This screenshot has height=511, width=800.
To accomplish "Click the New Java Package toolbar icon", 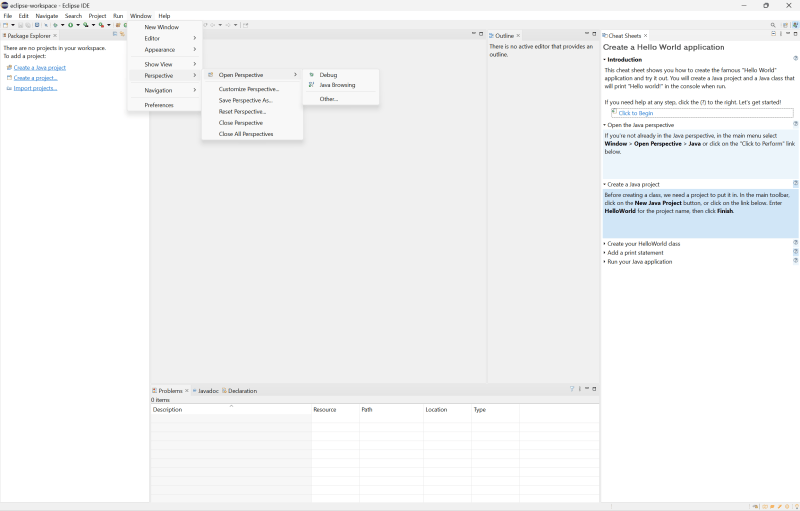I will click(118, 25).
